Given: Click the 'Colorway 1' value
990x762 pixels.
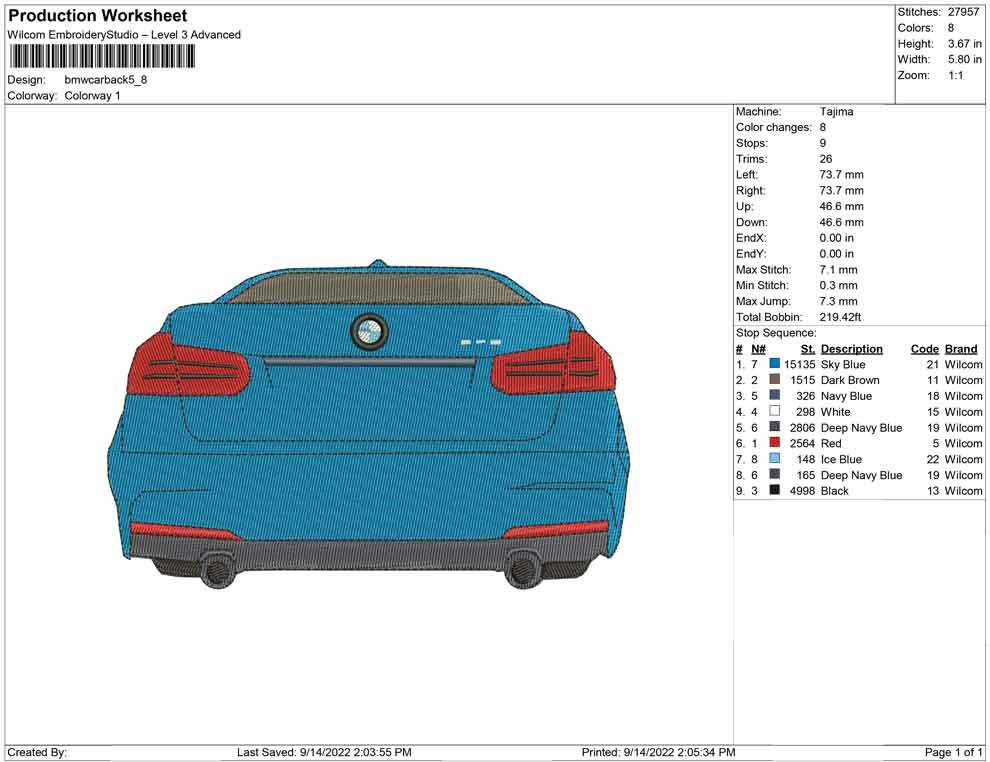Looking at the screenshot, I should pos(92,96).
